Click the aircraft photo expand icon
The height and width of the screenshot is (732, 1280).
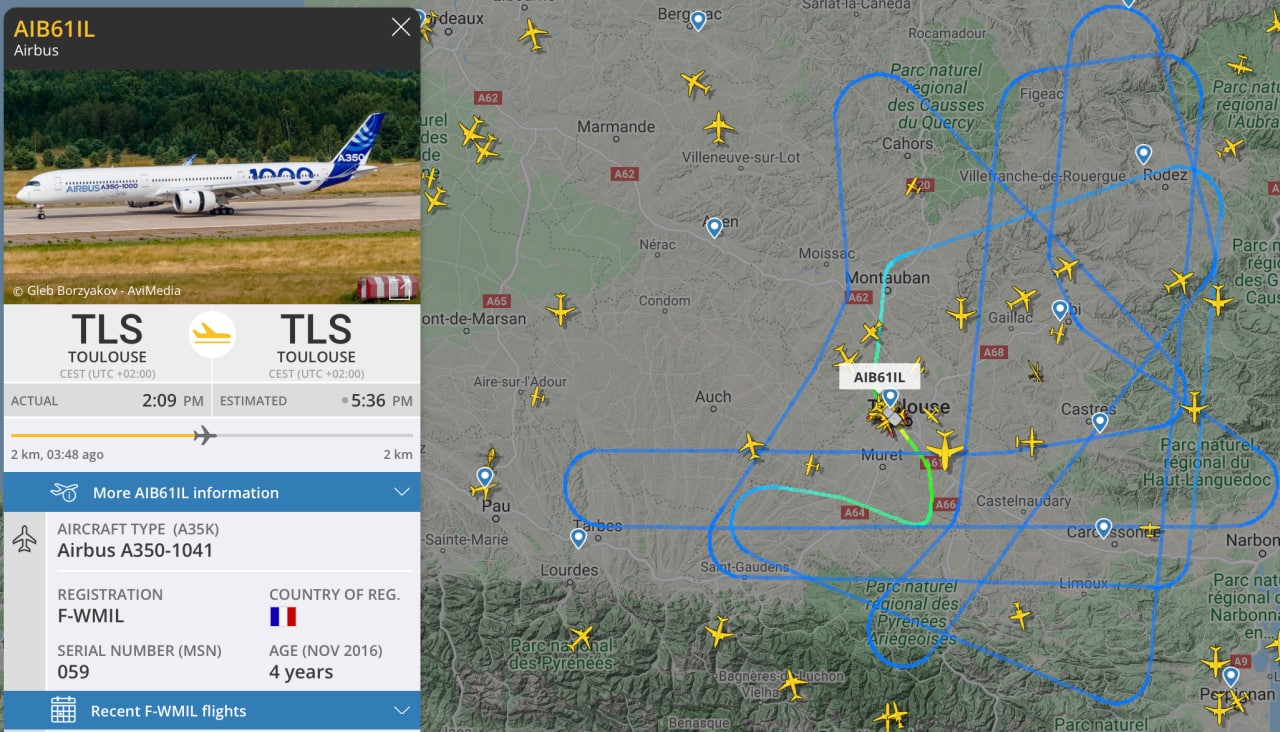[400, 290]
